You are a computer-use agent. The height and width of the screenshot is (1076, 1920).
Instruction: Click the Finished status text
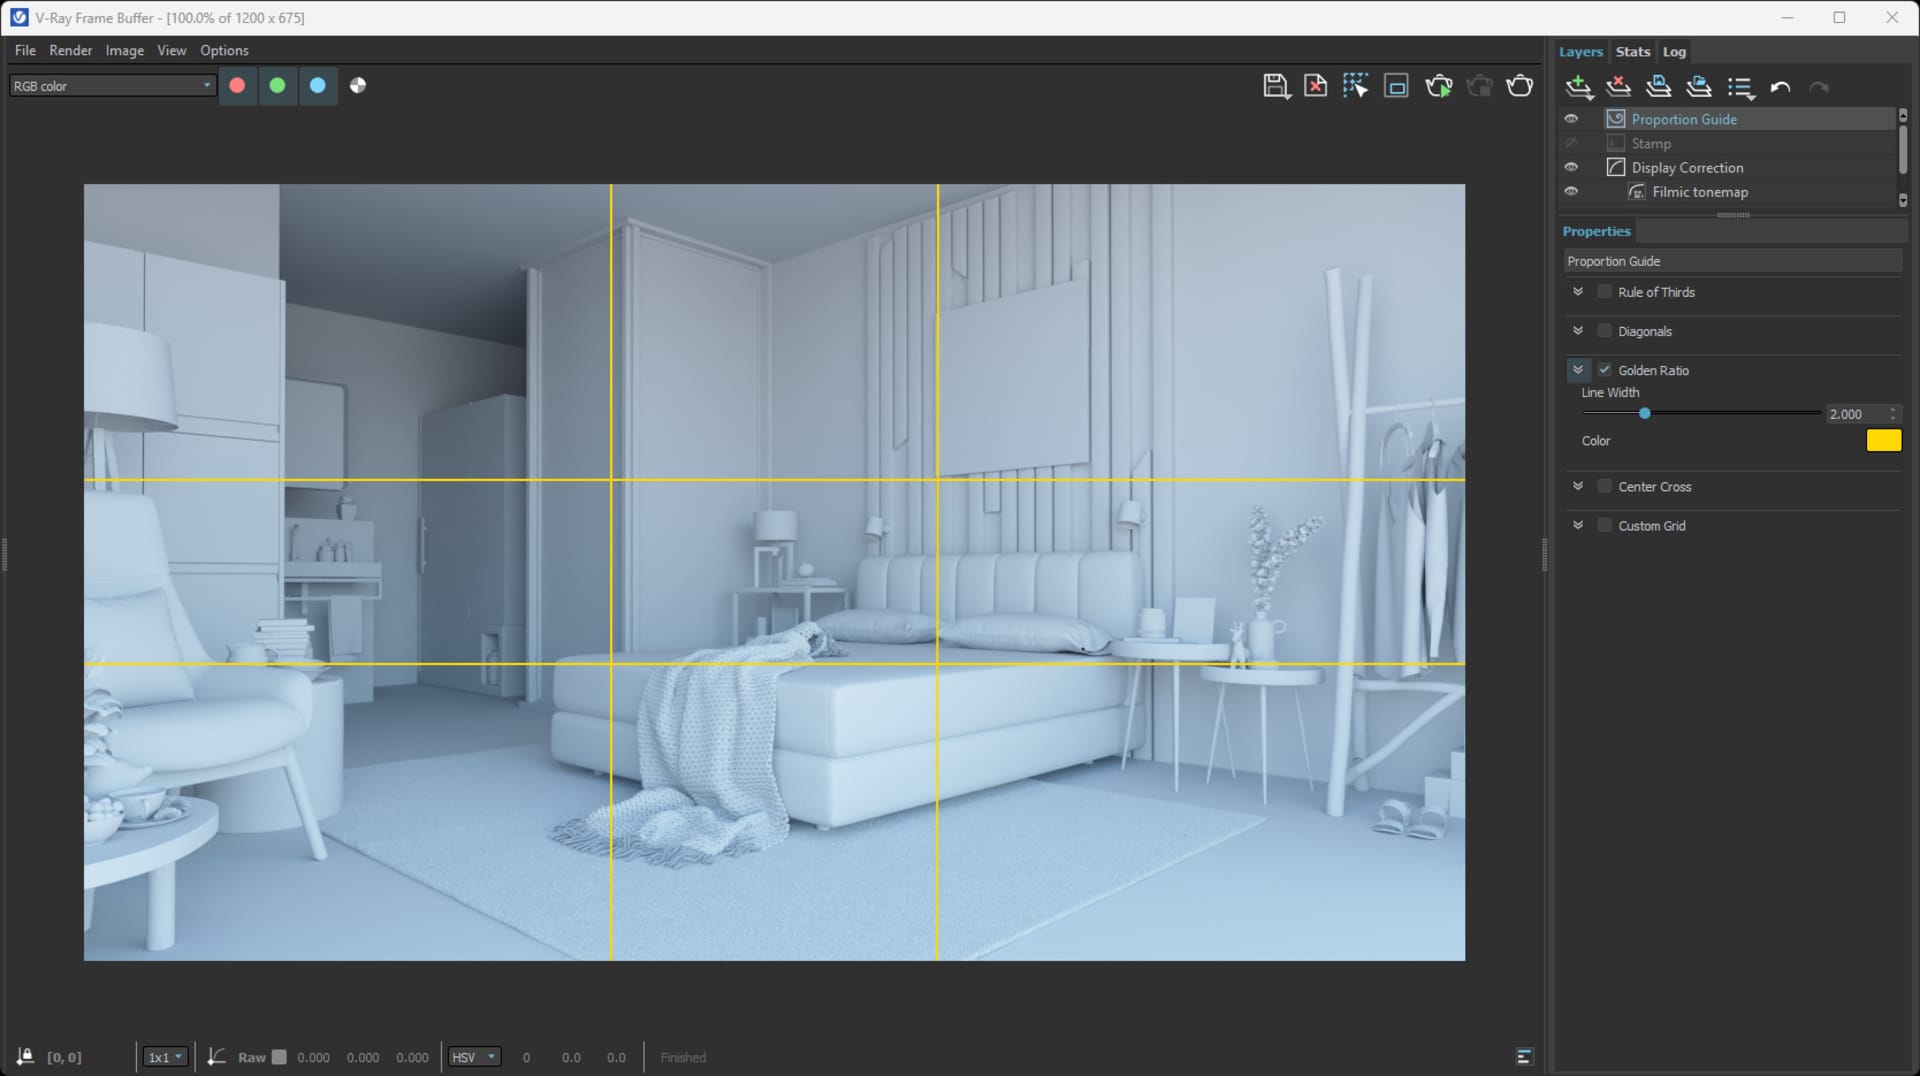point(683,1057)
